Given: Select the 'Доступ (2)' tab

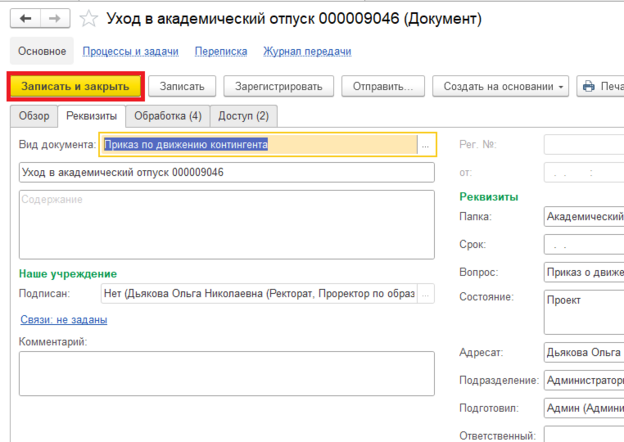Looking at the screenshot, I should coord(242,116).
